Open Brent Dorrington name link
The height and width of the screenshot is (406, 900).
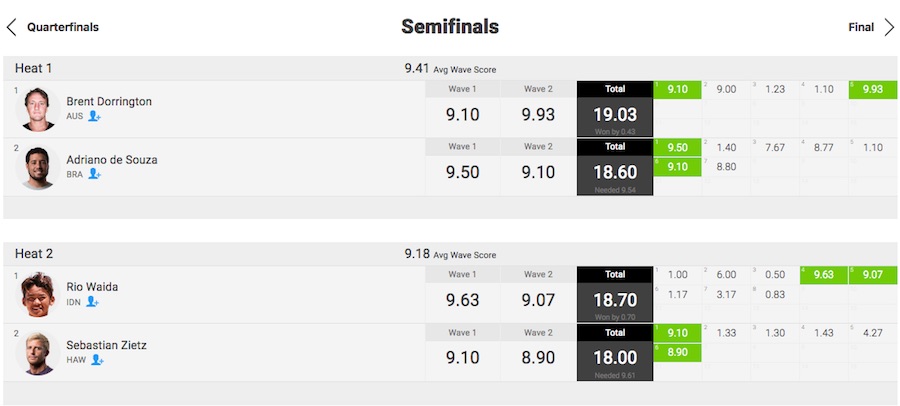[109, 102]
